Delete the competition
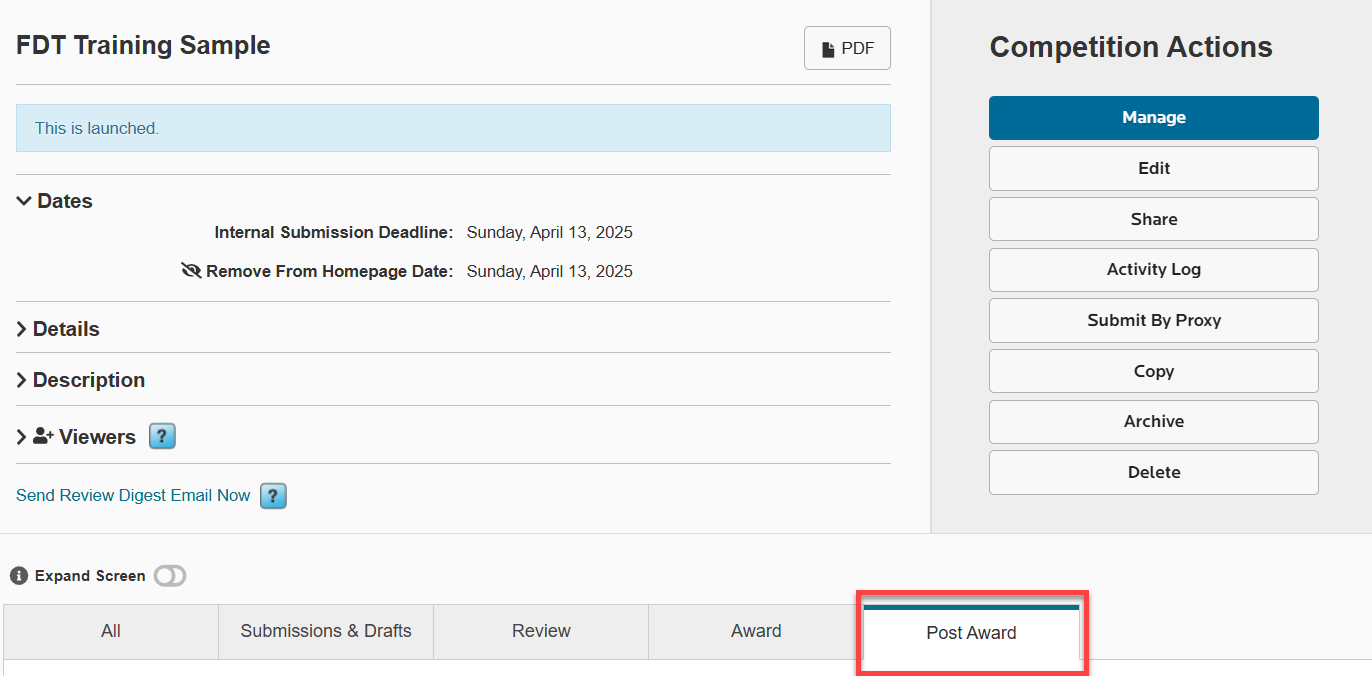Viewport: 1372px width, 676px height. [x=1153, y=472]
